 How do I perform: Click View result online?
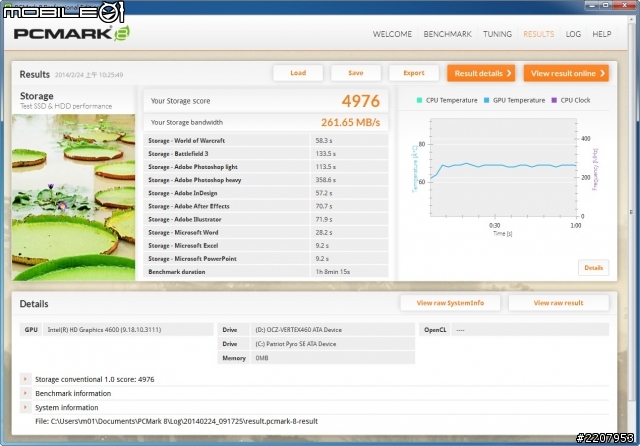pos(566,73)
